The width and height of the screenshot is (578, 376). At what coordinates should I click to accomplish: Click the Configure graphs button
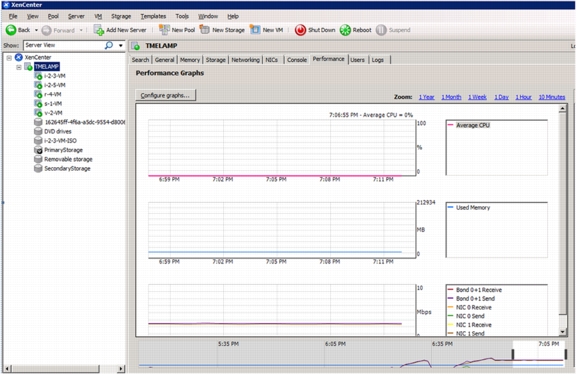click(165, 95)
